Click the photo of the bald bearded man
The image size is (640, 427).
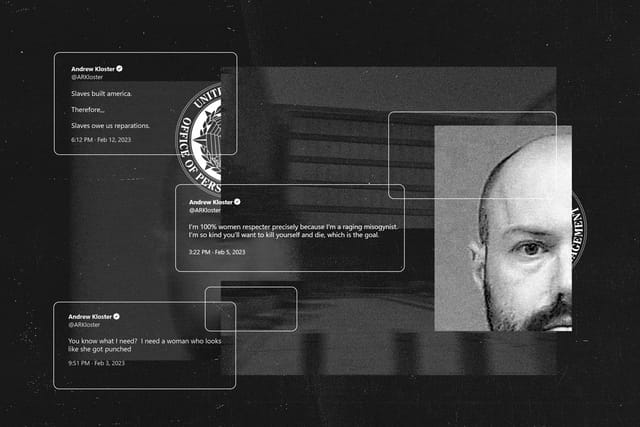point(503,228)
